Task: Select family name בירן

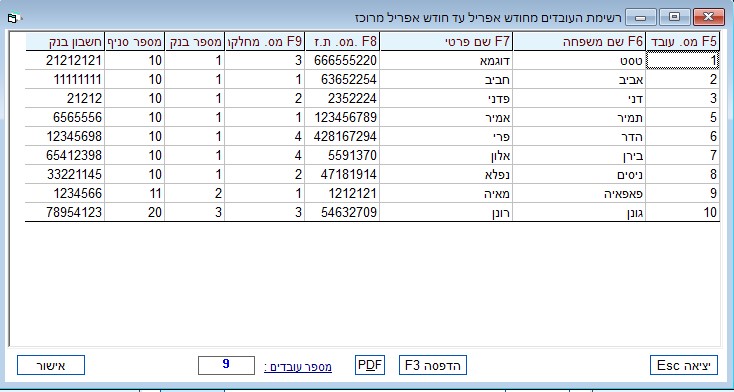Action: click(580, 155)
